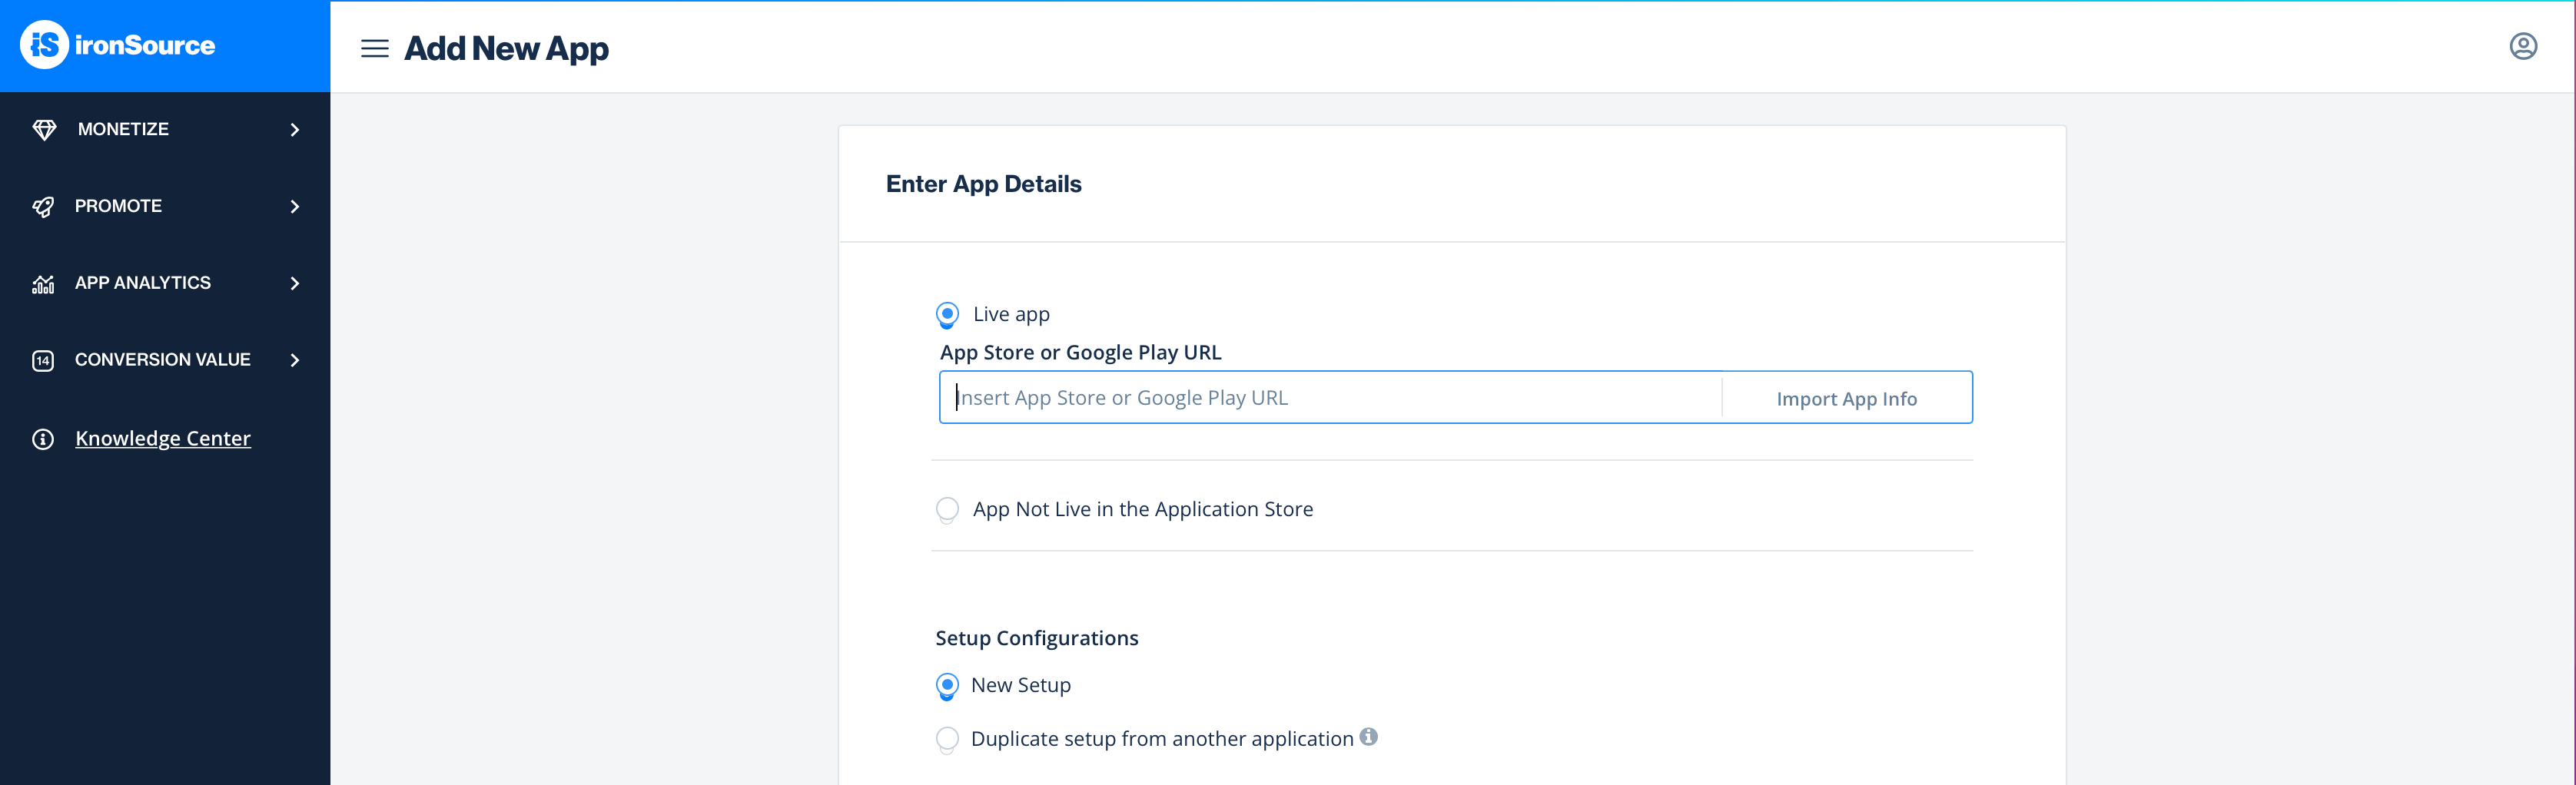Expand the Monetize menu chevron
The image size is (2576, 785).
[295, 130]
